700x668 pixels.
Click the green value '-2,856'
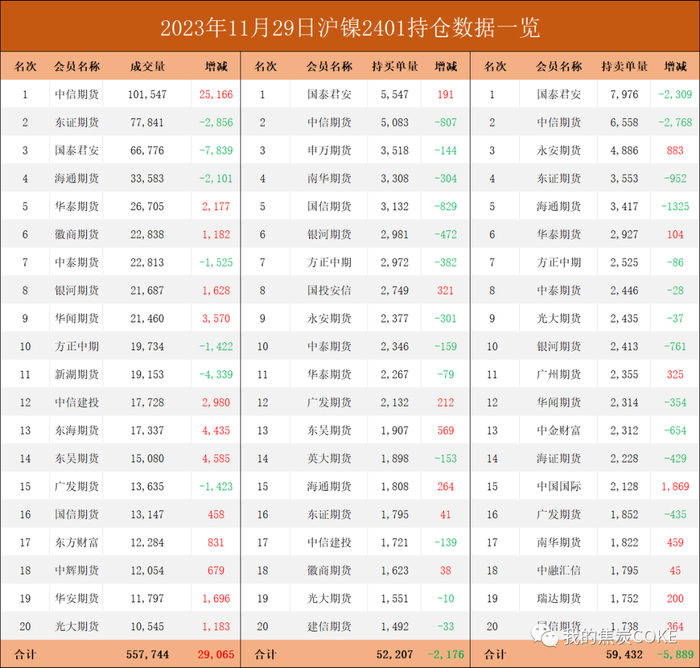point(216,123)
